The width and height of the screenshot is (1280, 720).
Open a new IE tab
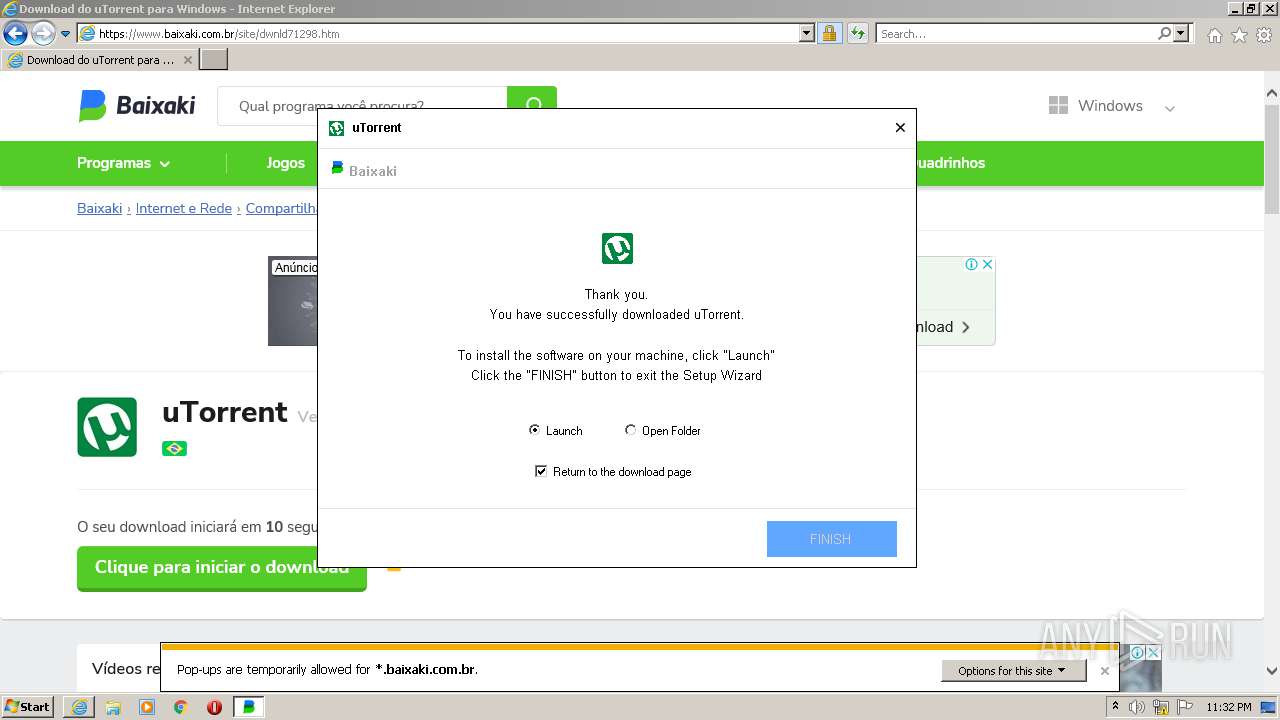coord(214,60)
